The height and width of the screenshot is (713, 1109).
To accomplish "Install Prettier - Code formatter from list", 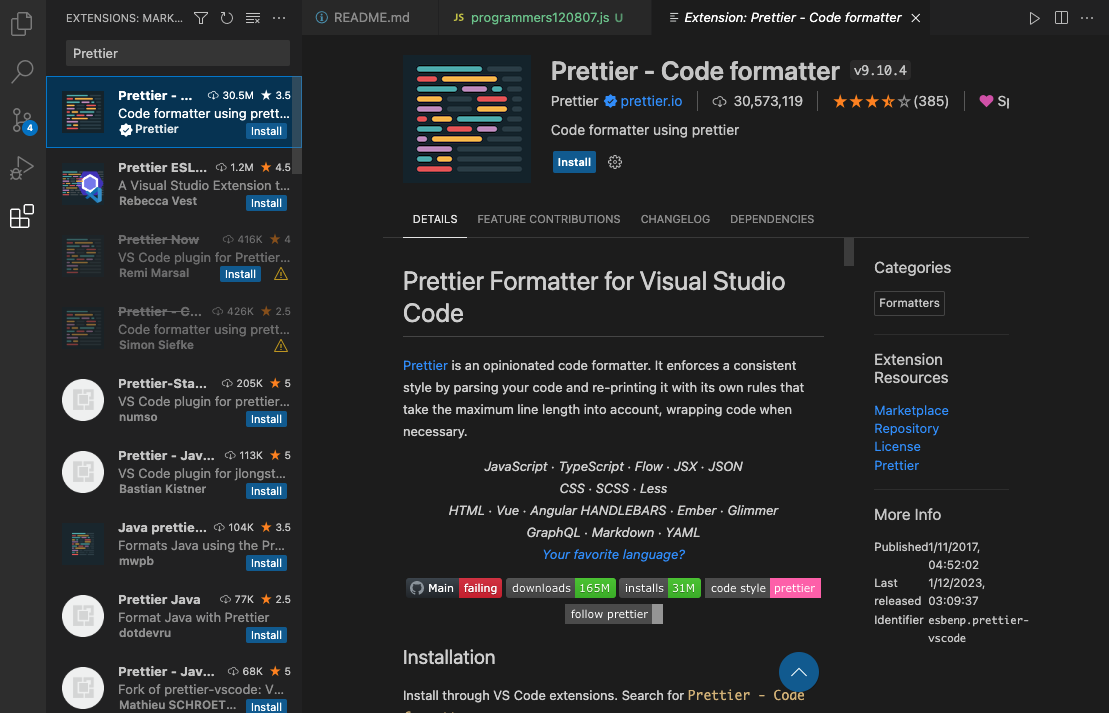I will coord(266,131).
